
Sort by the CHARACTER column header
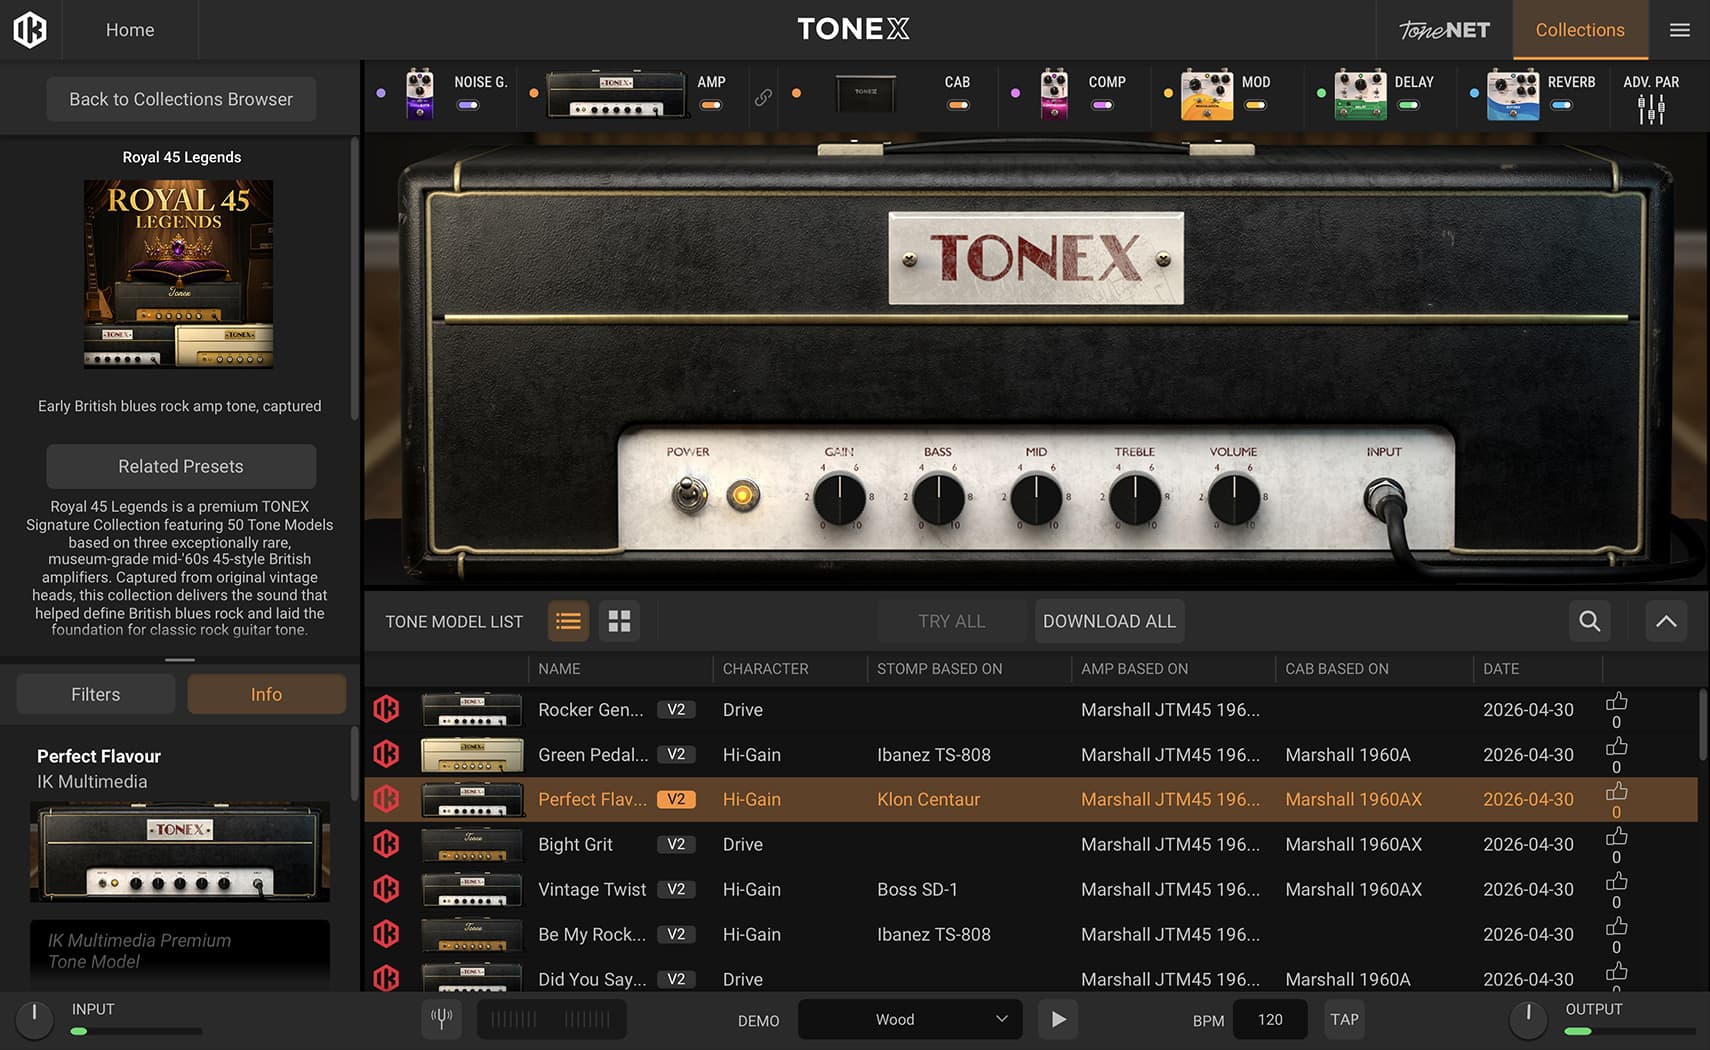(x=766, y=669)
